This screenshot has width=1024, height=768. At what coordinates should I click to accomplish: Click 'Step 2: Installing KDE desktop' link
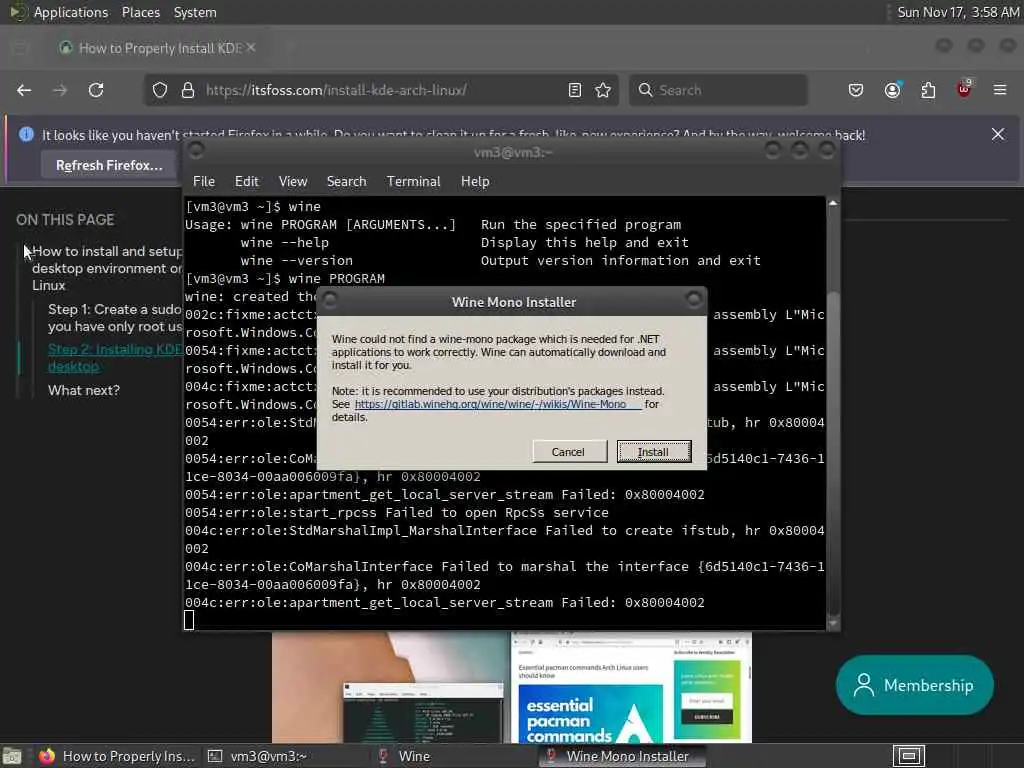coord(115,358)
